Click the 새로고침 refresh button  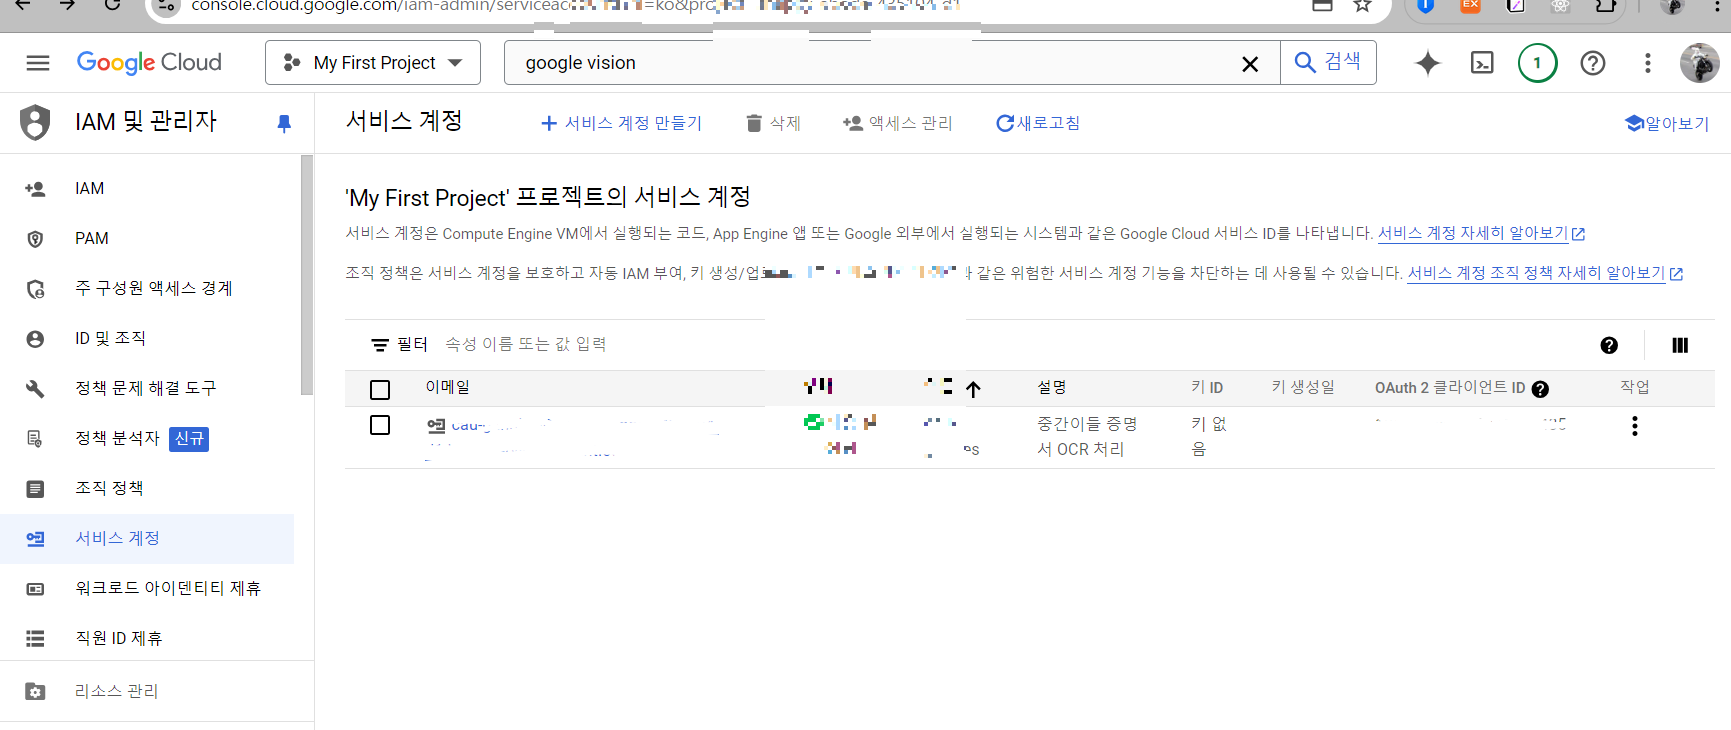pos(1037,123)
